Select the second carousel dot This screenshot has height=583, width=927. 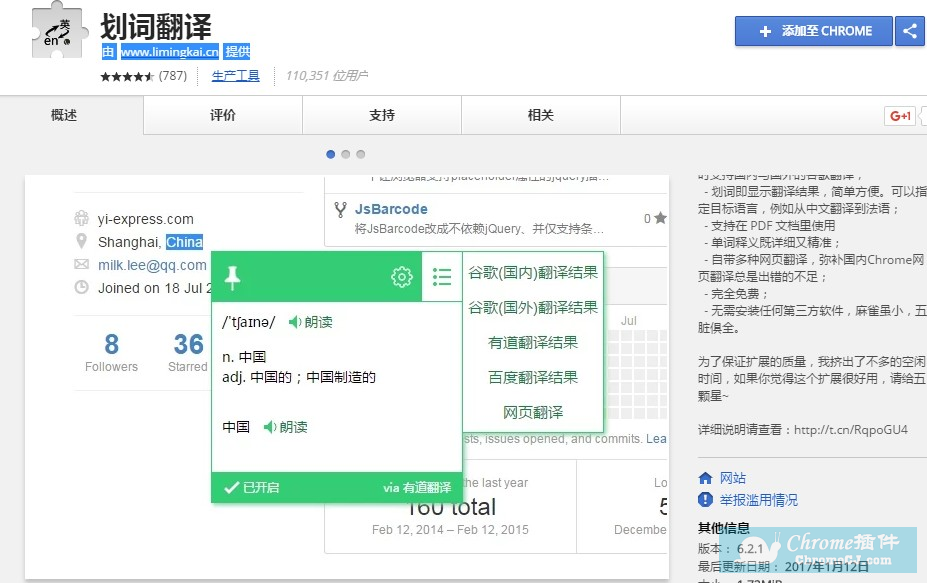(x=346, y=154)
